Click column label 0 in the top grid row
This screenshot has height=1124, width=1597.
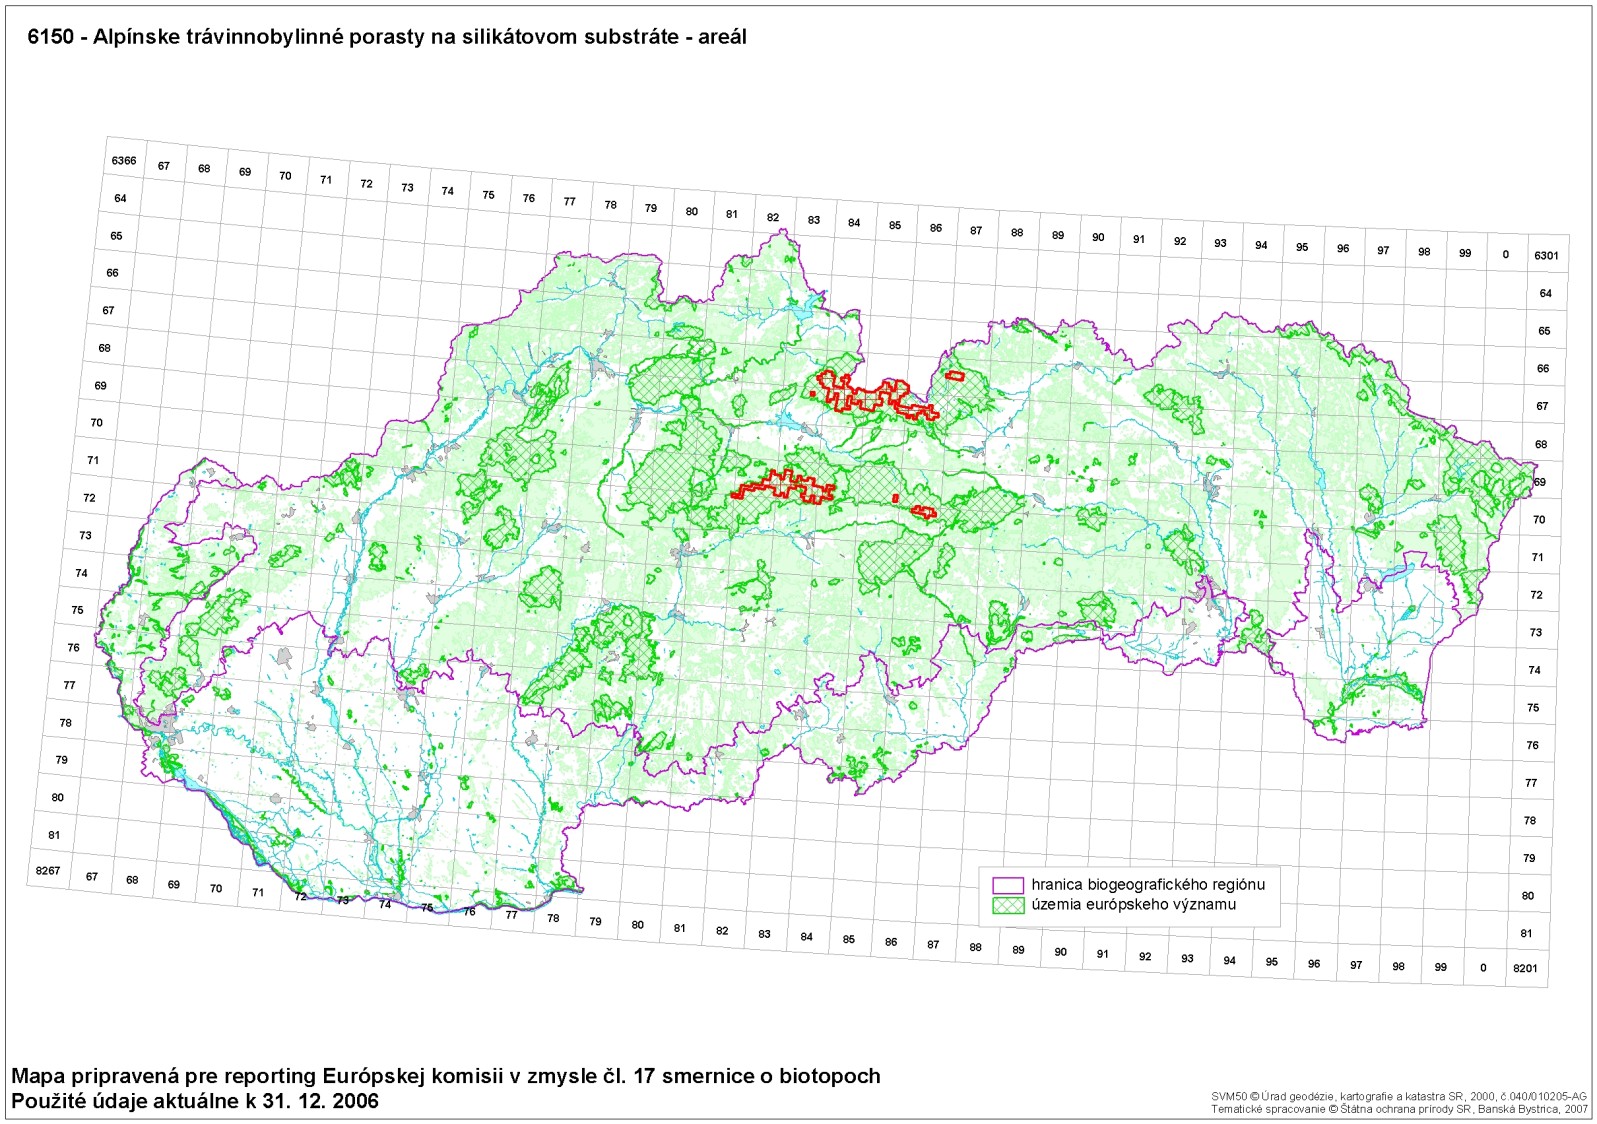tap(1505, 254)
